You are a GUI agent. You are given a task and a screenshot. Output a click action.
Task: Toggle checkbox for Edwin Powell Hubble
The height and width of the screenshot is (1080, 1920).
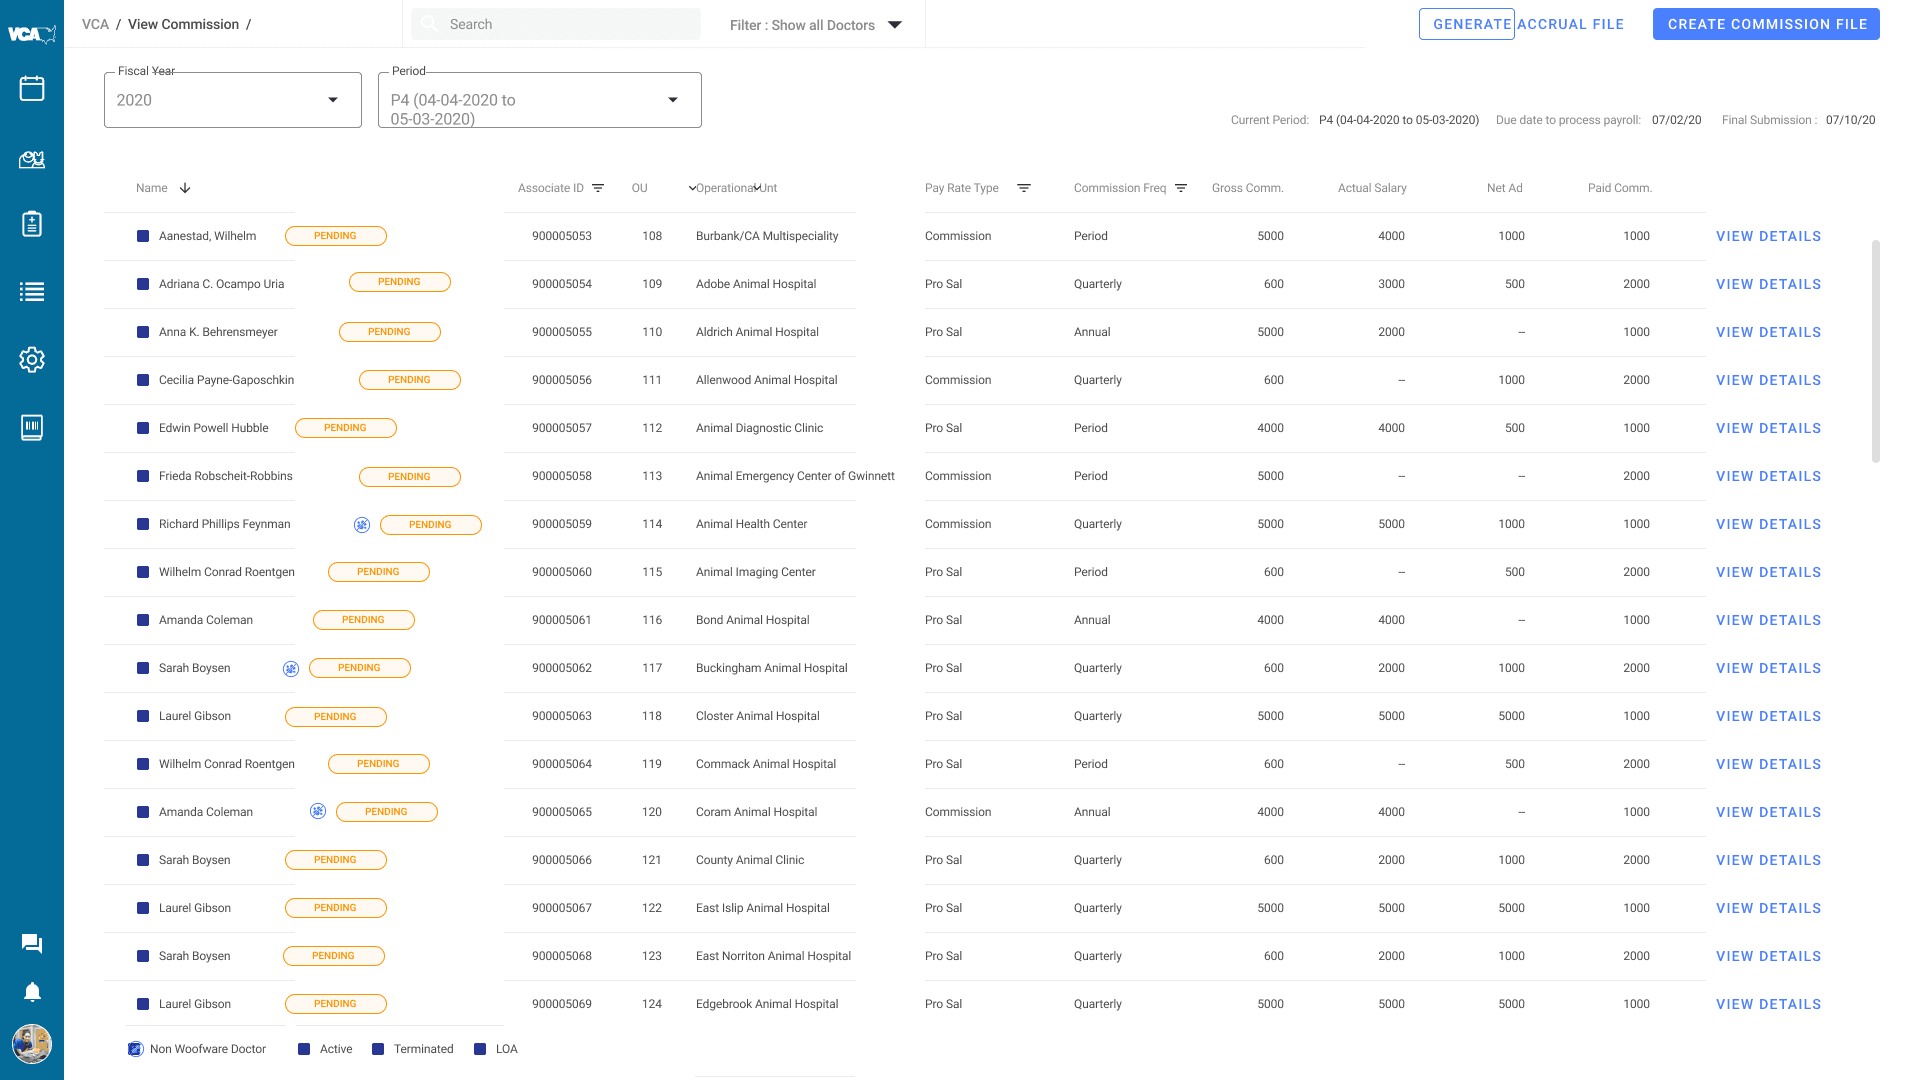point(143,428)
